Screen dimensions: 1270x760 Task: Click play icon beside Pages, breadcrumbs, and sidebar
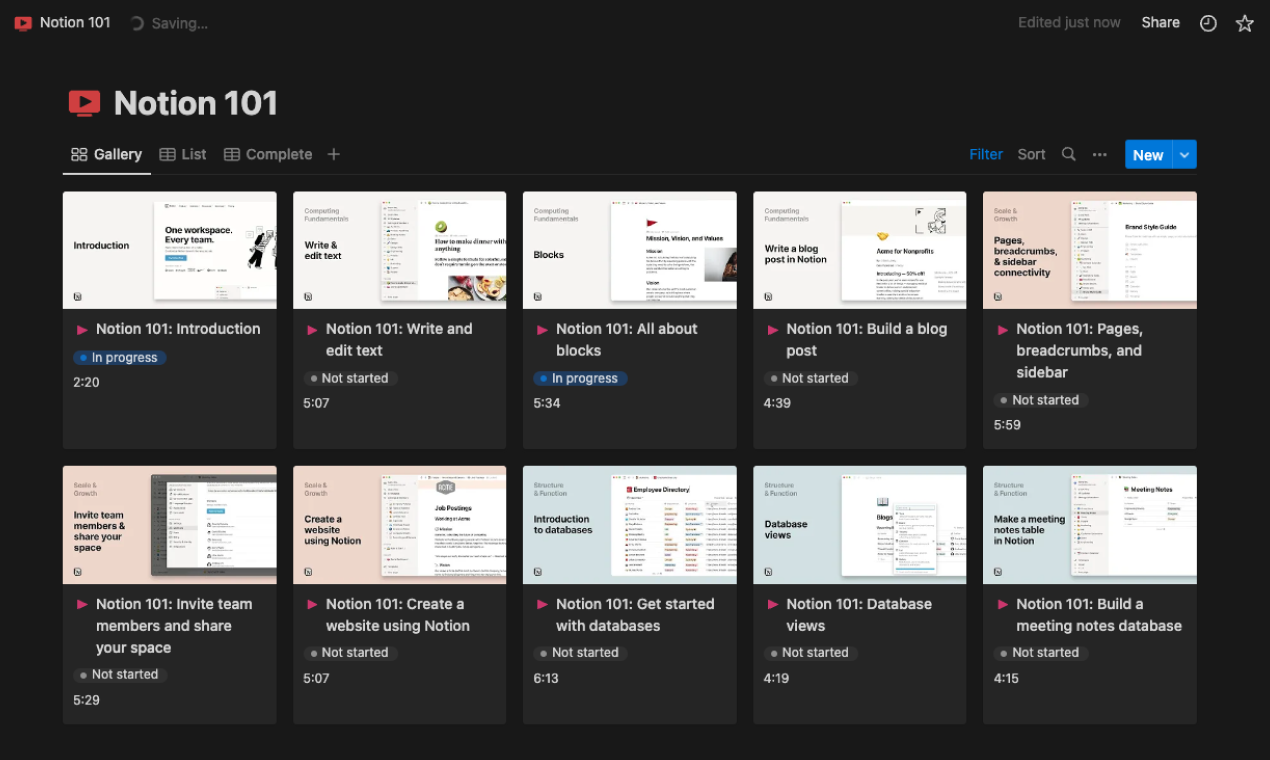[x=1002, y=329]
